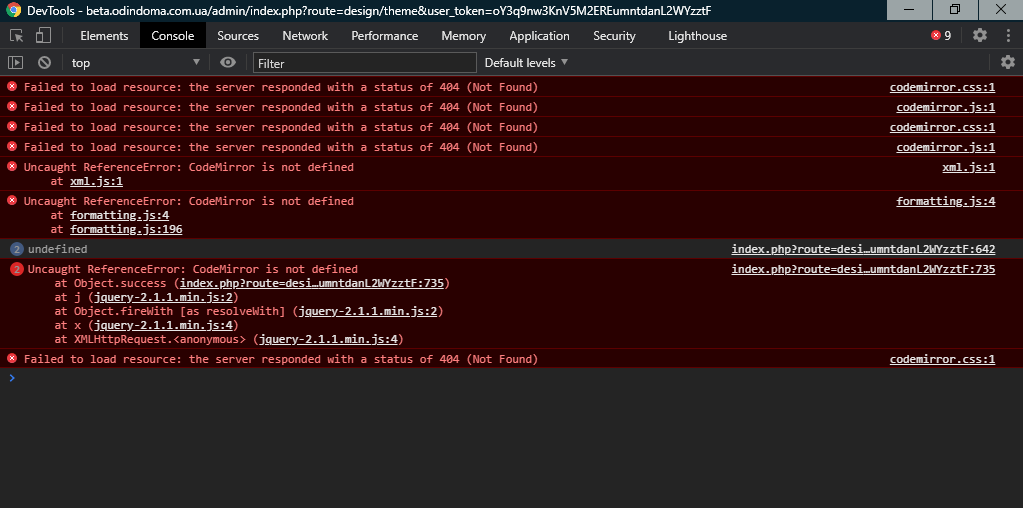
Task: Open the DevTools three-dot customize menu
Action: pos(1006,35)
